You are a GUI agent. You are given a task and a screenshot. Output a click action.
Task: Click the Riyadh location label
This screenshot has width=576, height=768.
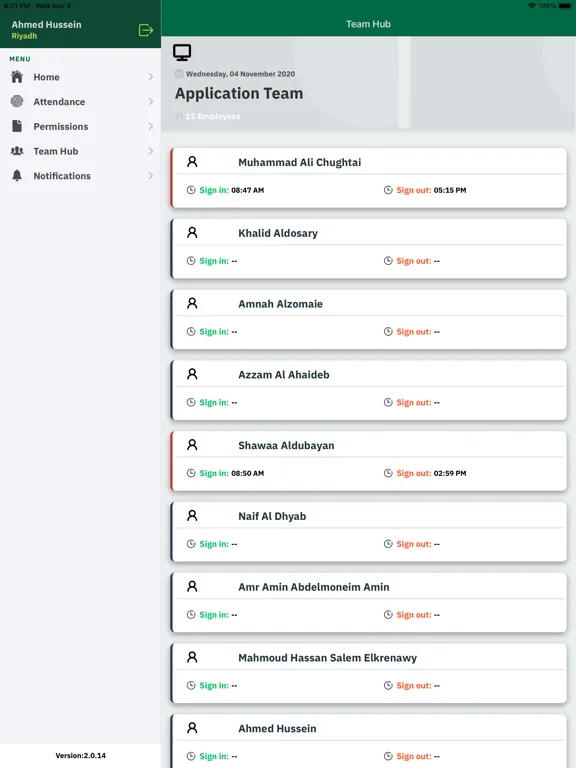point(24,36)
